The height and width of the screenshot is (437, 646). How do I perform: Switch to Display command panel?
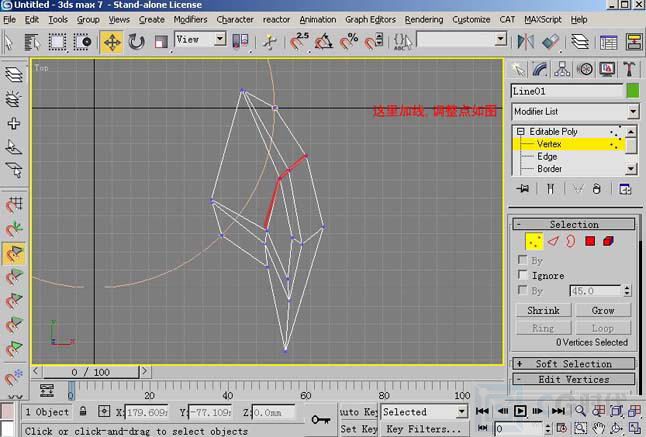[x=607, y=69]
